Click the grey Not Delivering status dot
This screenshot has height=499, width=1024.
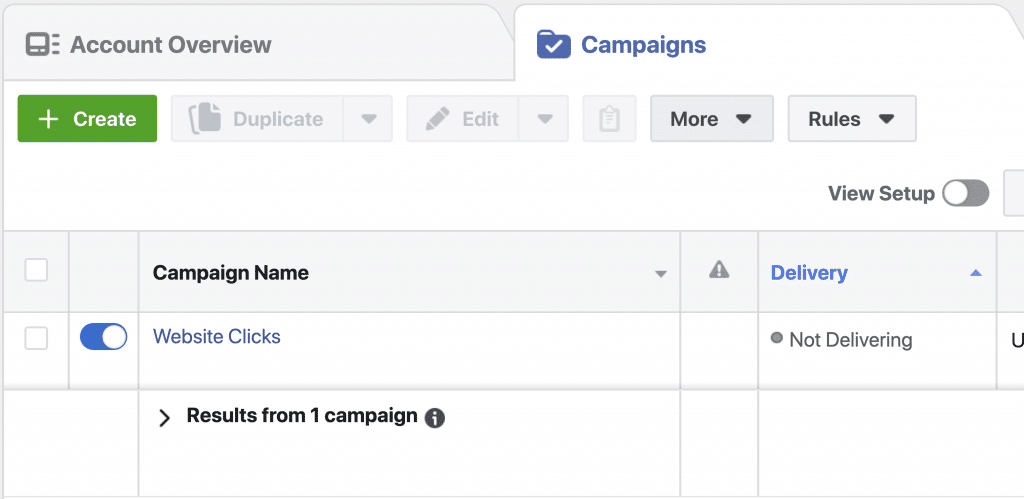[x=776, y=338]
